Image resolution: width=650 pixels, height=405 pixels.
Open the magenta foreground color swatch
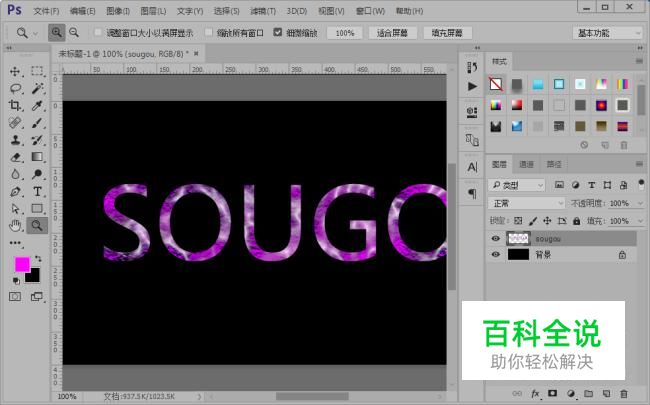click(22, 264)
